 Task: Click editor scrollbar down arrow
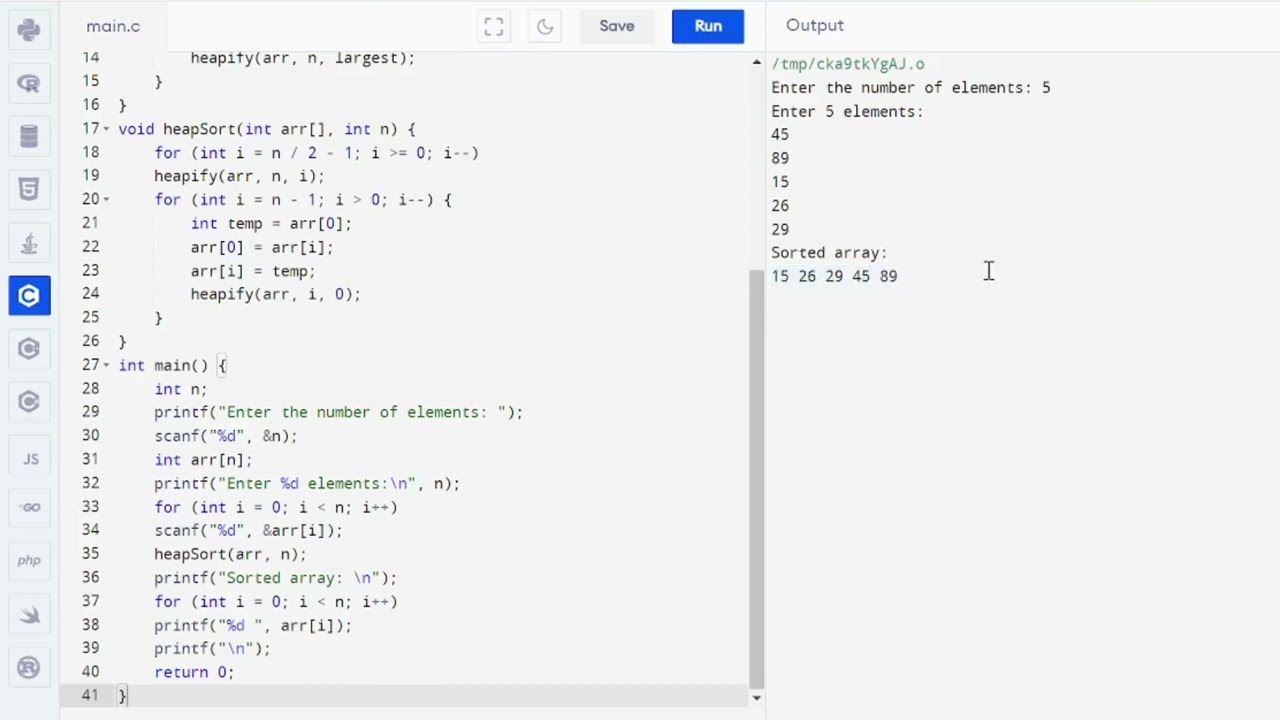[x=756, y=698]
